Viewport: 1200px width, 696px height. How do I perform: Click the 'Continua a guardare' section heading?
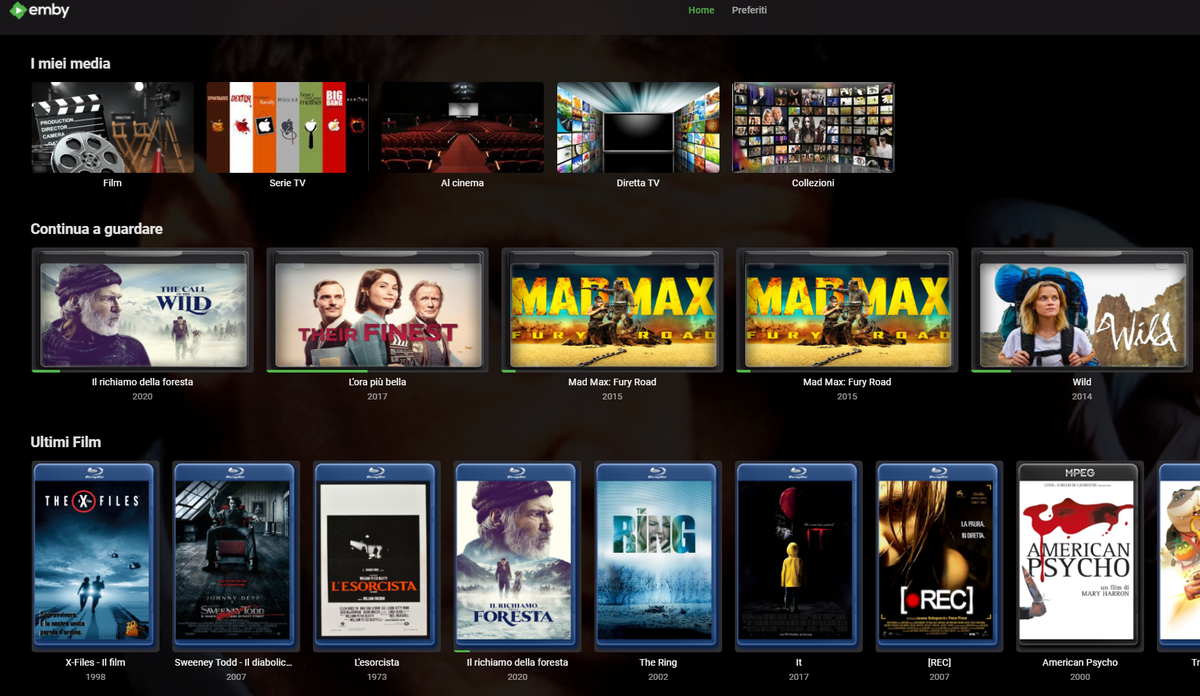click(x=96, y=229)
